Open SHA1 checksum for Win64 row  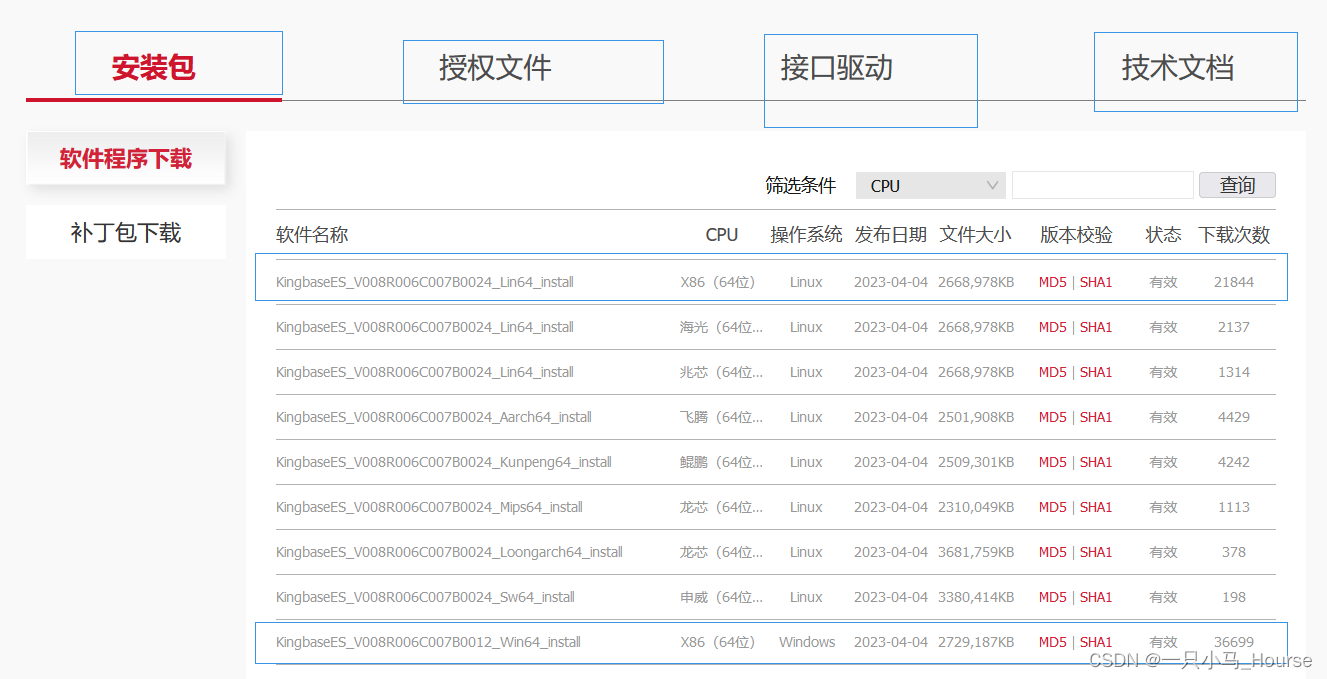[1096, 642]
